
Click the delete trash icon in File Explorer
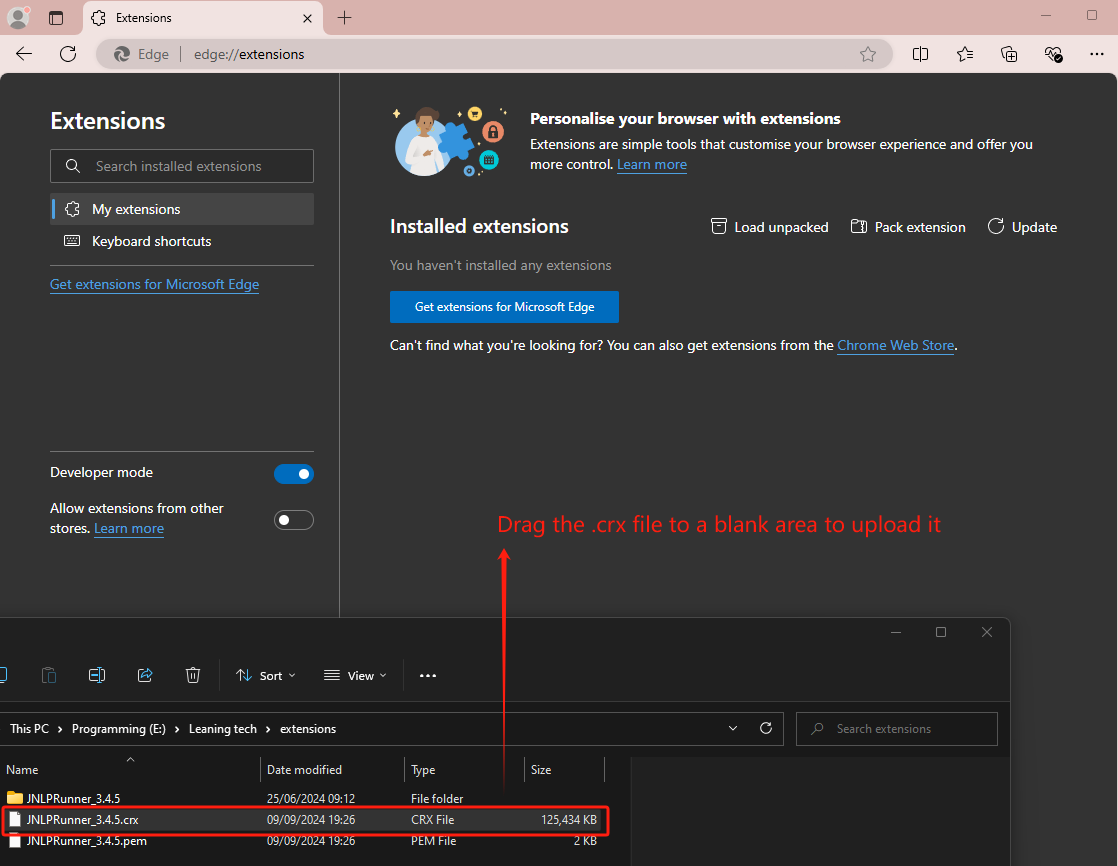(193, 675)
